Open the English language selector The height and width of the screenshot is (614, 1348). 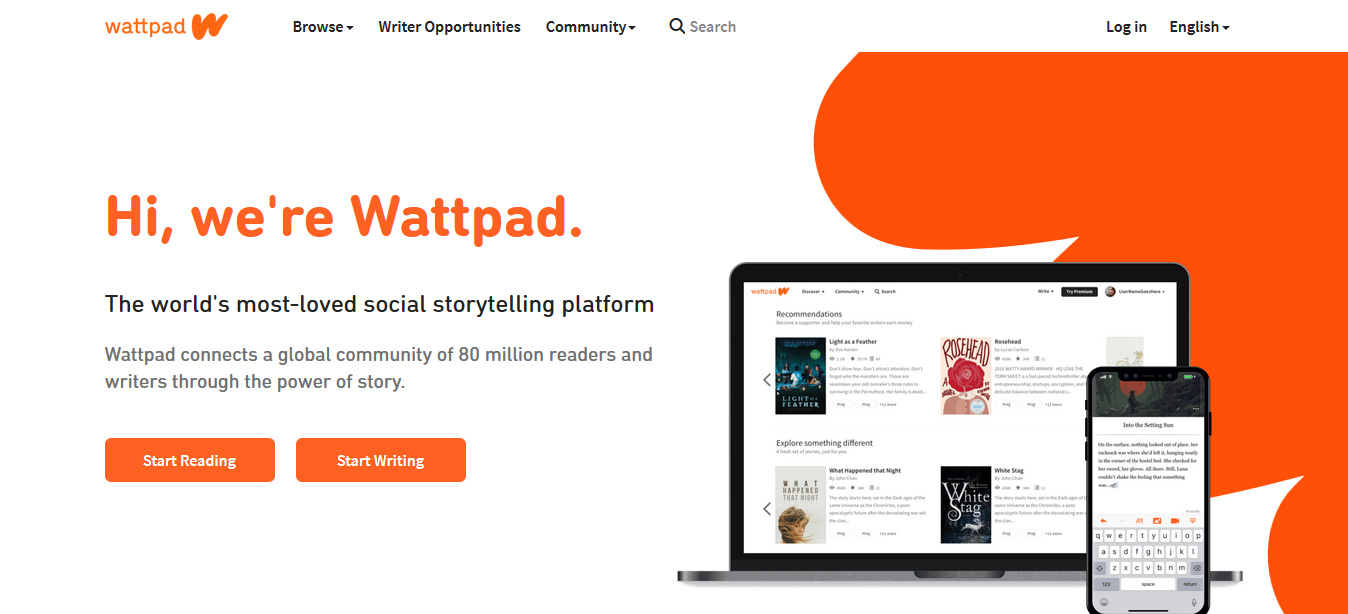tap(1200, 27)
